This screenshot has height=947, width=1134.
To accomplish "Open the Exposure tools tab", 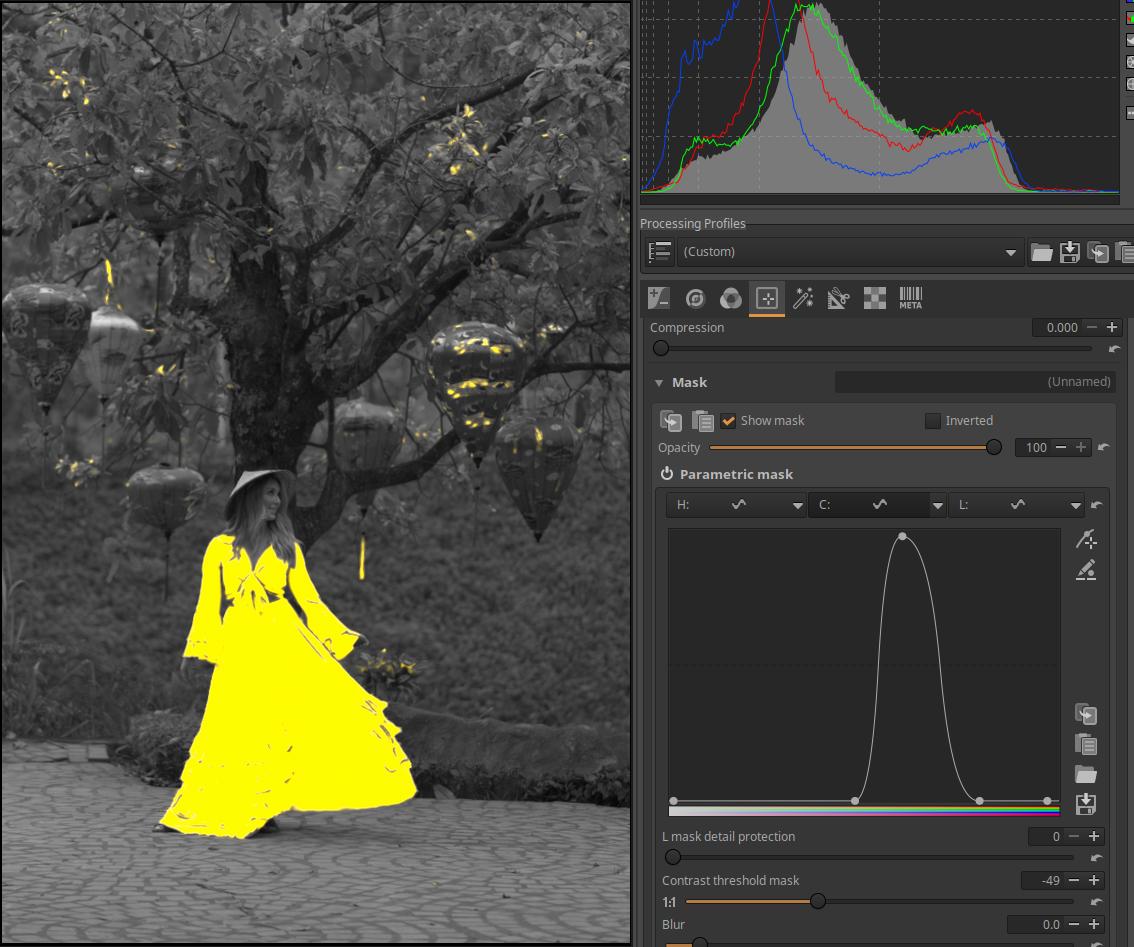I will tap(659, 298).
